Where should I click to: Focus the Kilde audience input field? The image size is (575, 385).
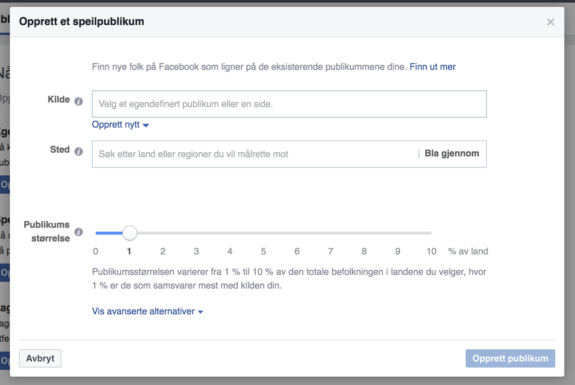pyautogui.click(x=289, y=104)
